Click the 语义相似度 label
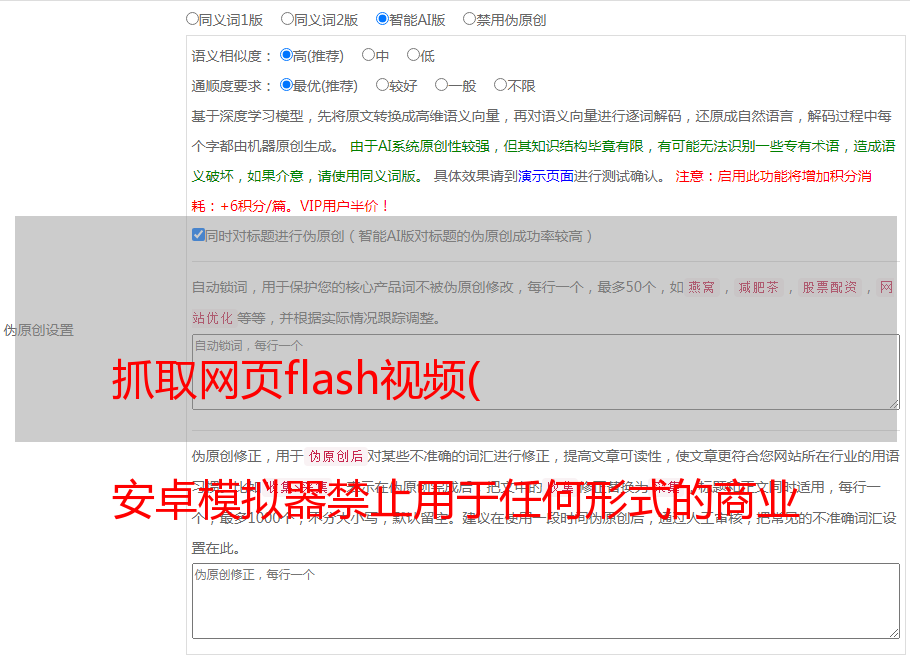The width and height of the screenshot is (911, 658). click(231, 56)
